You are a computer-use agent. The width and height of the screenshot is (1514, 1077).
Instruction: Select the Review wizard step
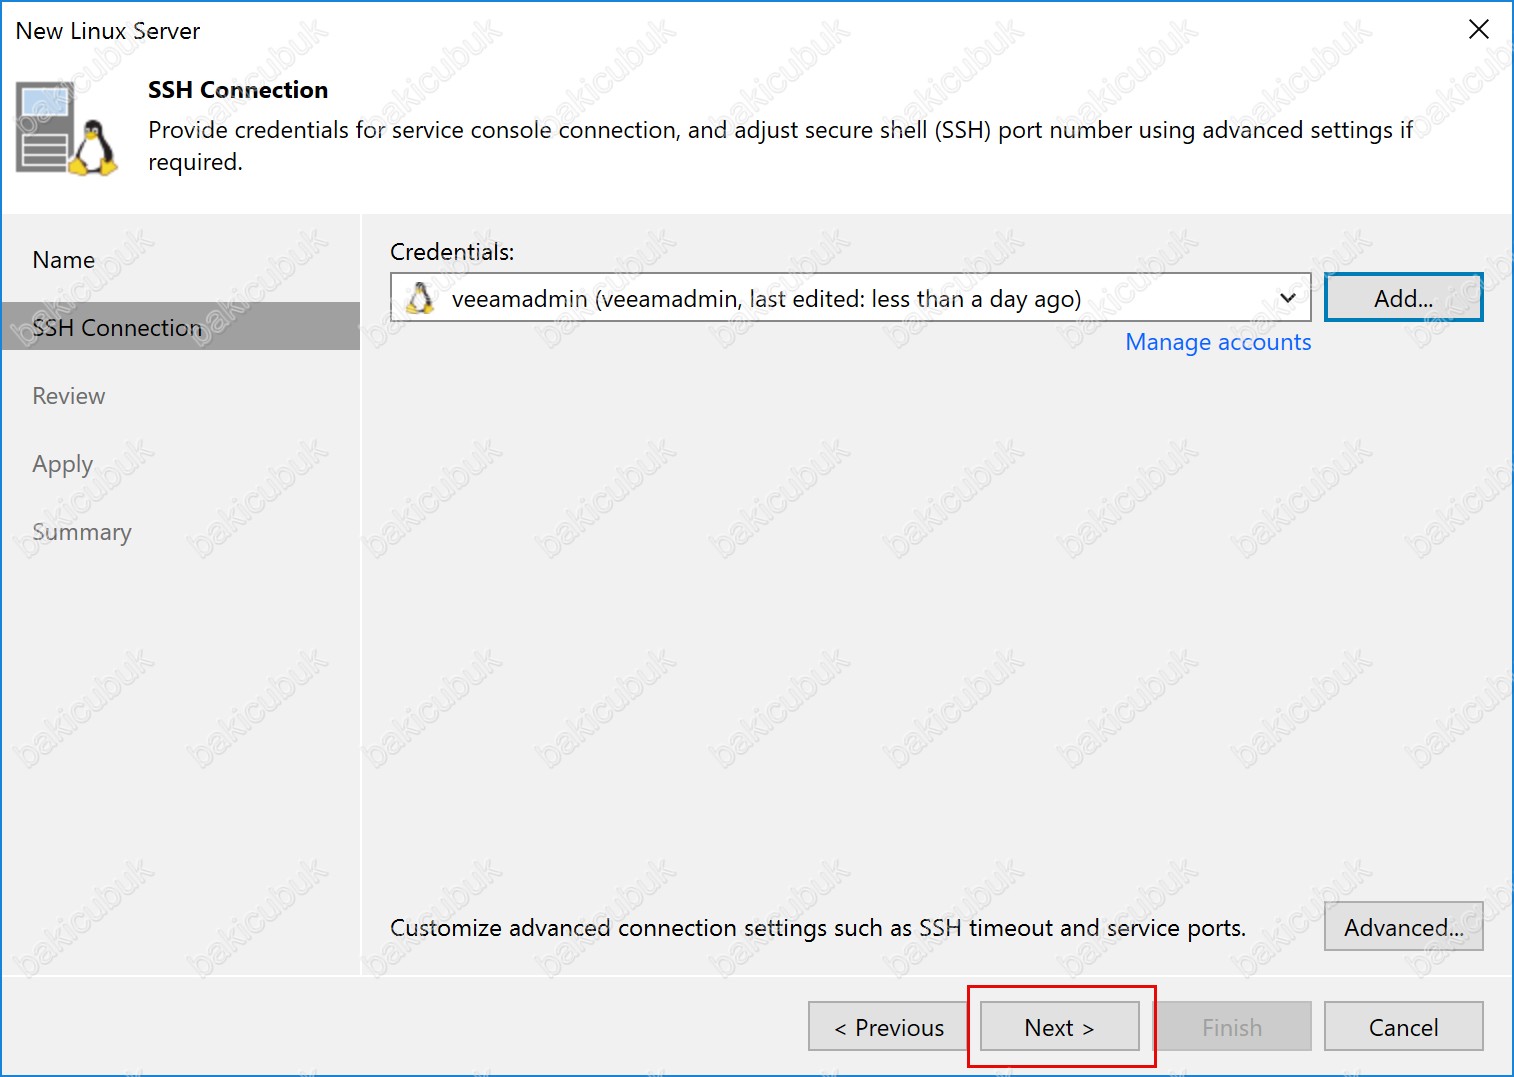coord(69,396)
